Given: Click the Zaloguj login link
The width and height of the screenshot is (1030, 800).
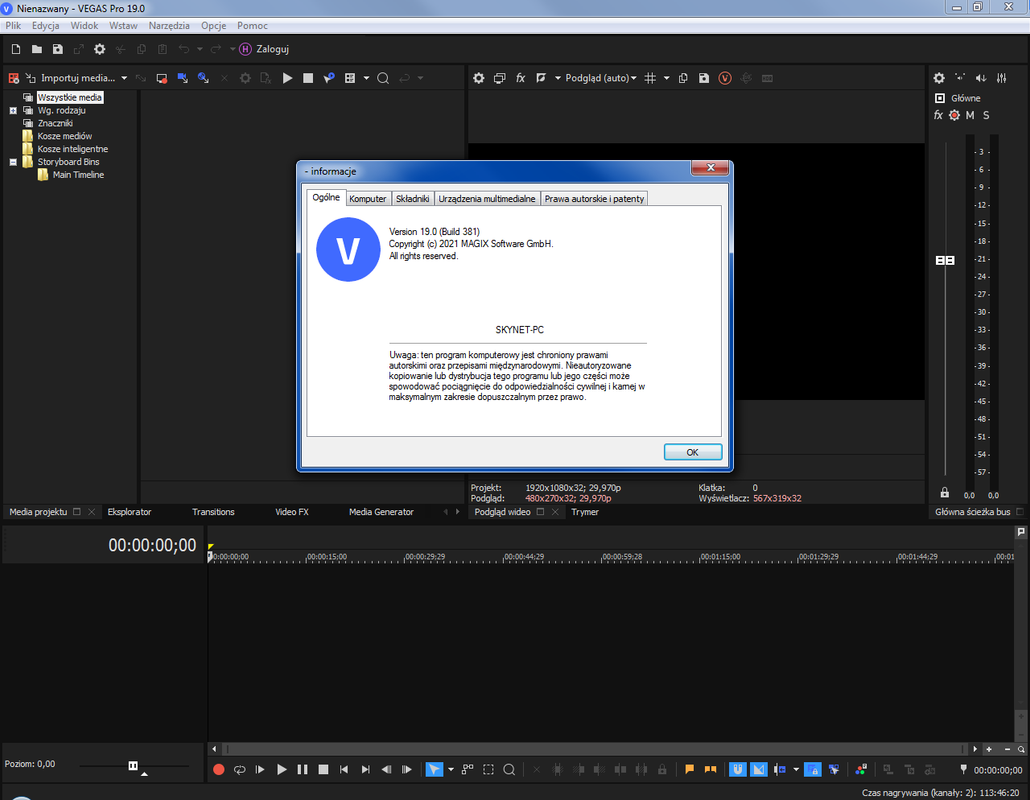Looking at the screenshot, I should point(273,49).
